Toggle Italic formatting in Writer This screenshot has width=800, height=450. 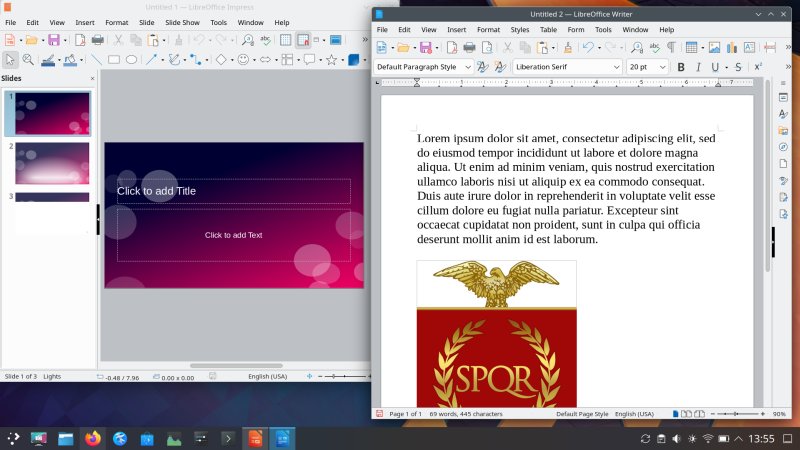tap(698, 67)
